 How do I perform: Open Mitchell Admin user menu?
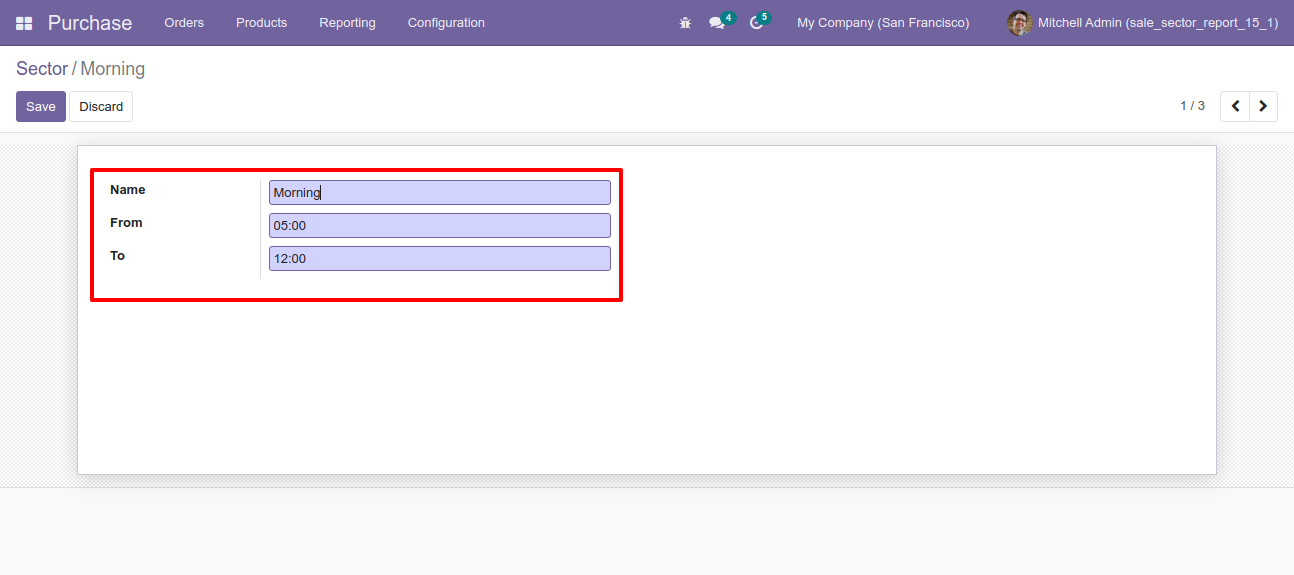click(x=1143, y=23)
